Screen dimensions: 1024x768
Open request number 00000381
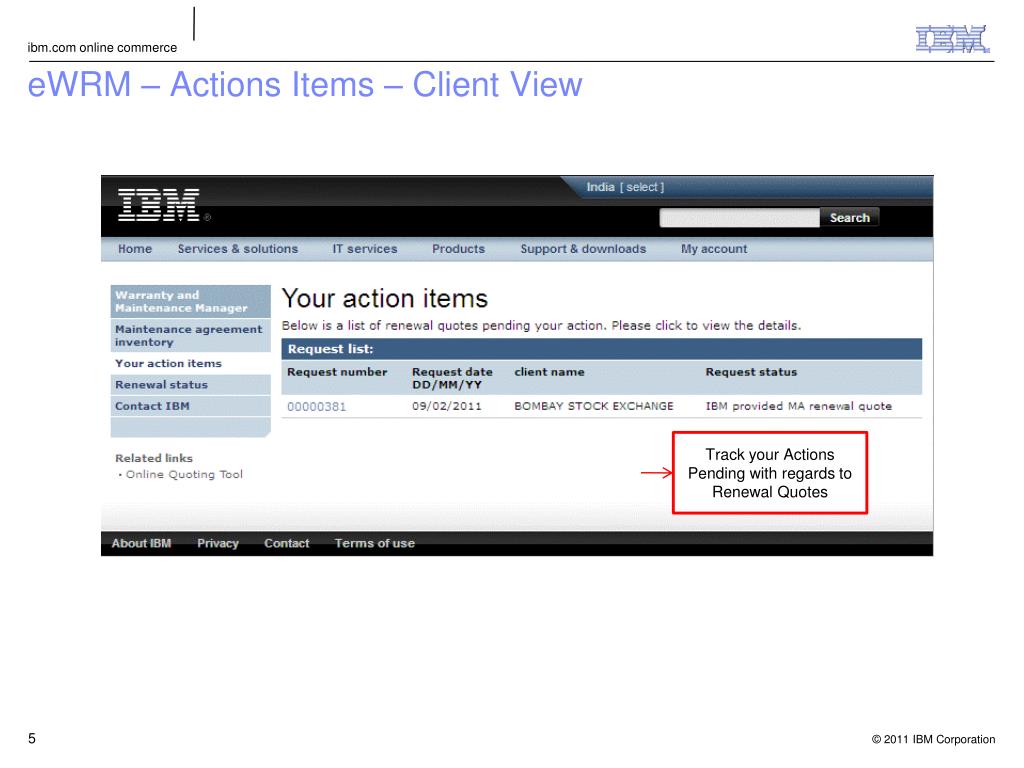[317, 406]
